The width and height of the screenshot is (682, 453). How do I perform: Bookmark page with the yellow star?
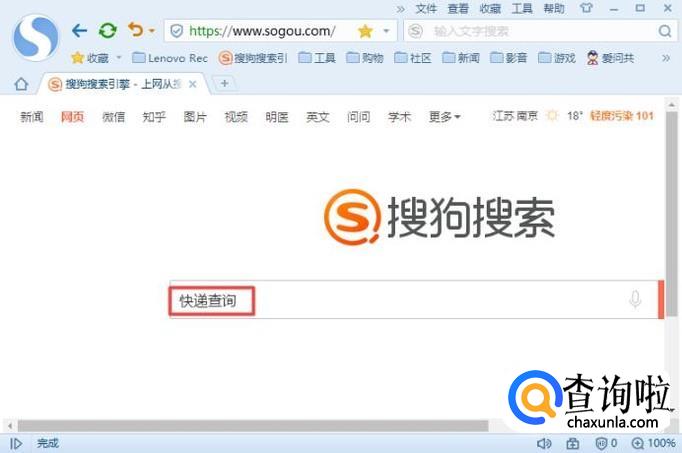pyautogui.click(x=365, y=31)
